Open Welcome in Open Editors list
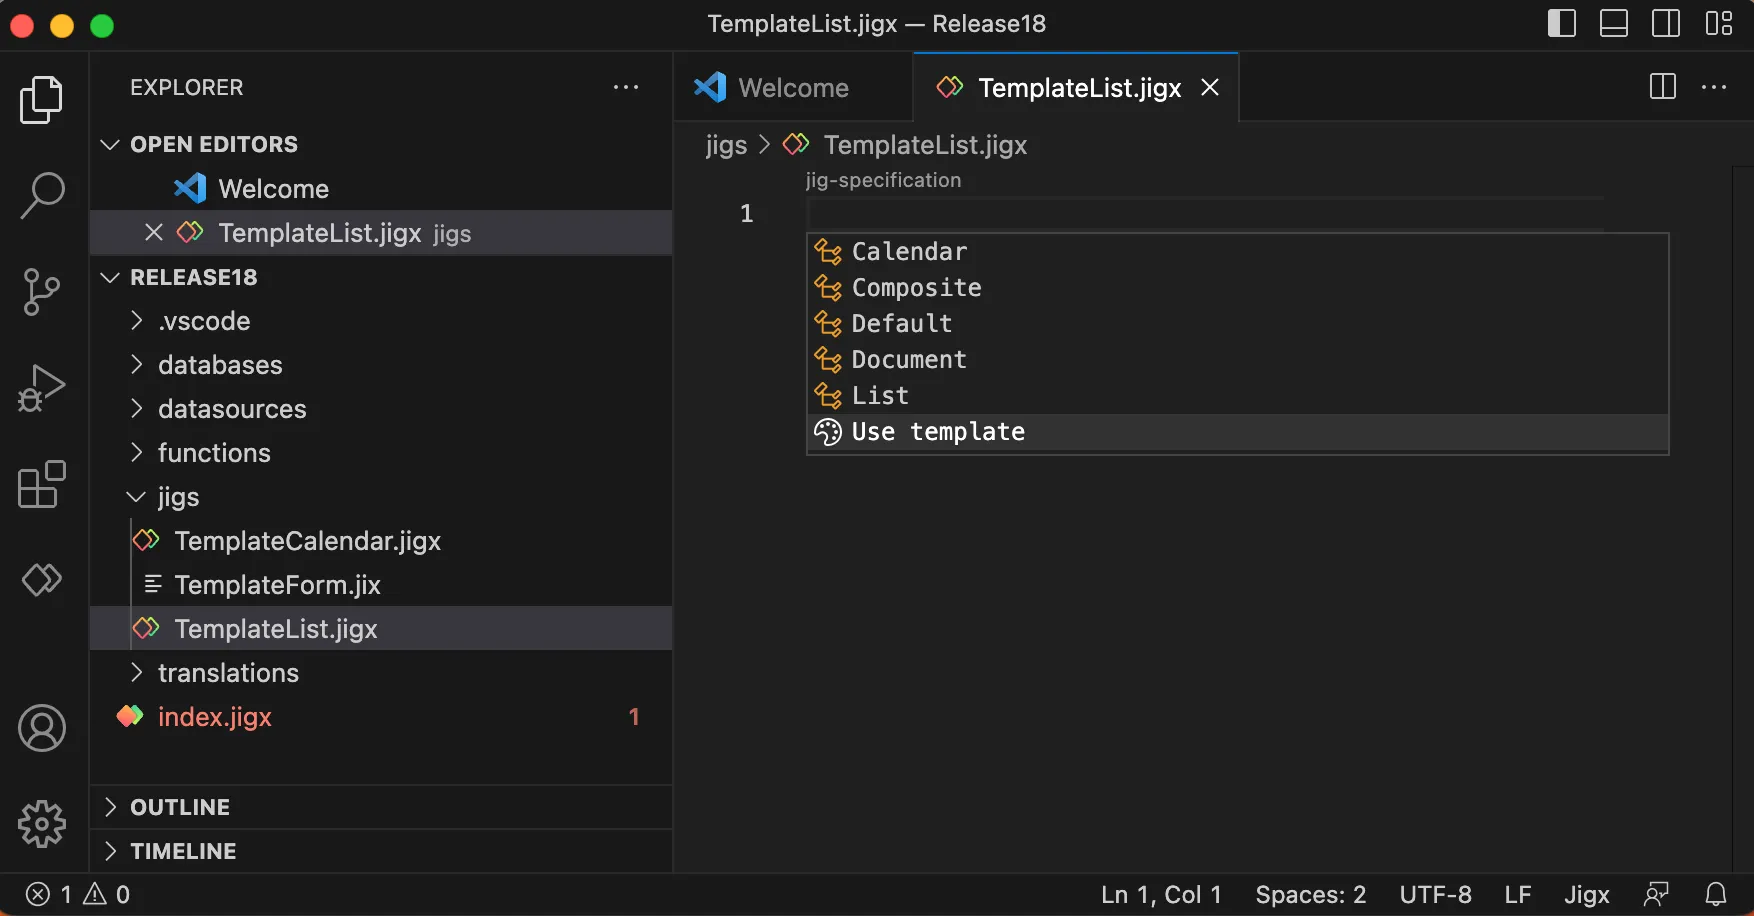Image resolution: width=1754 pixels, height=916 pixels. click(x=380, y=189)
